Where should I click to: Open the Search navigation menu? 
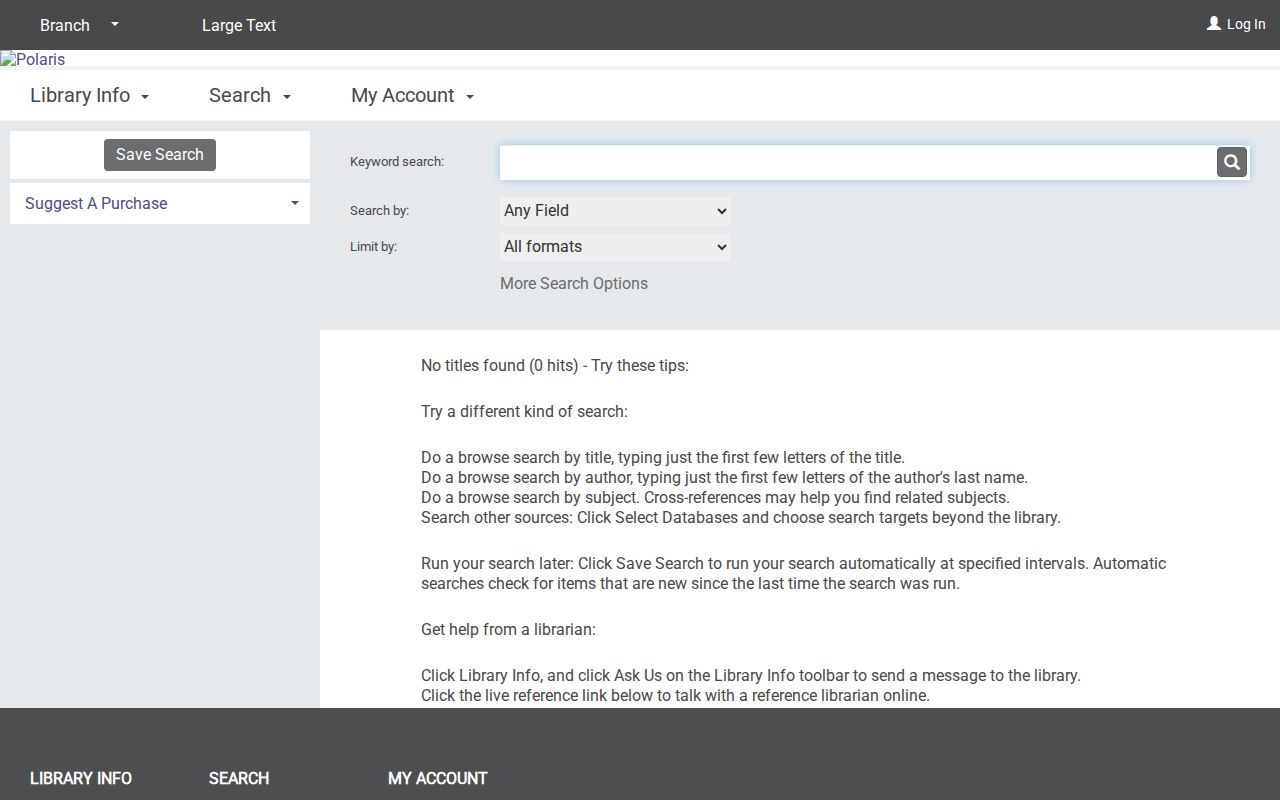250,95
